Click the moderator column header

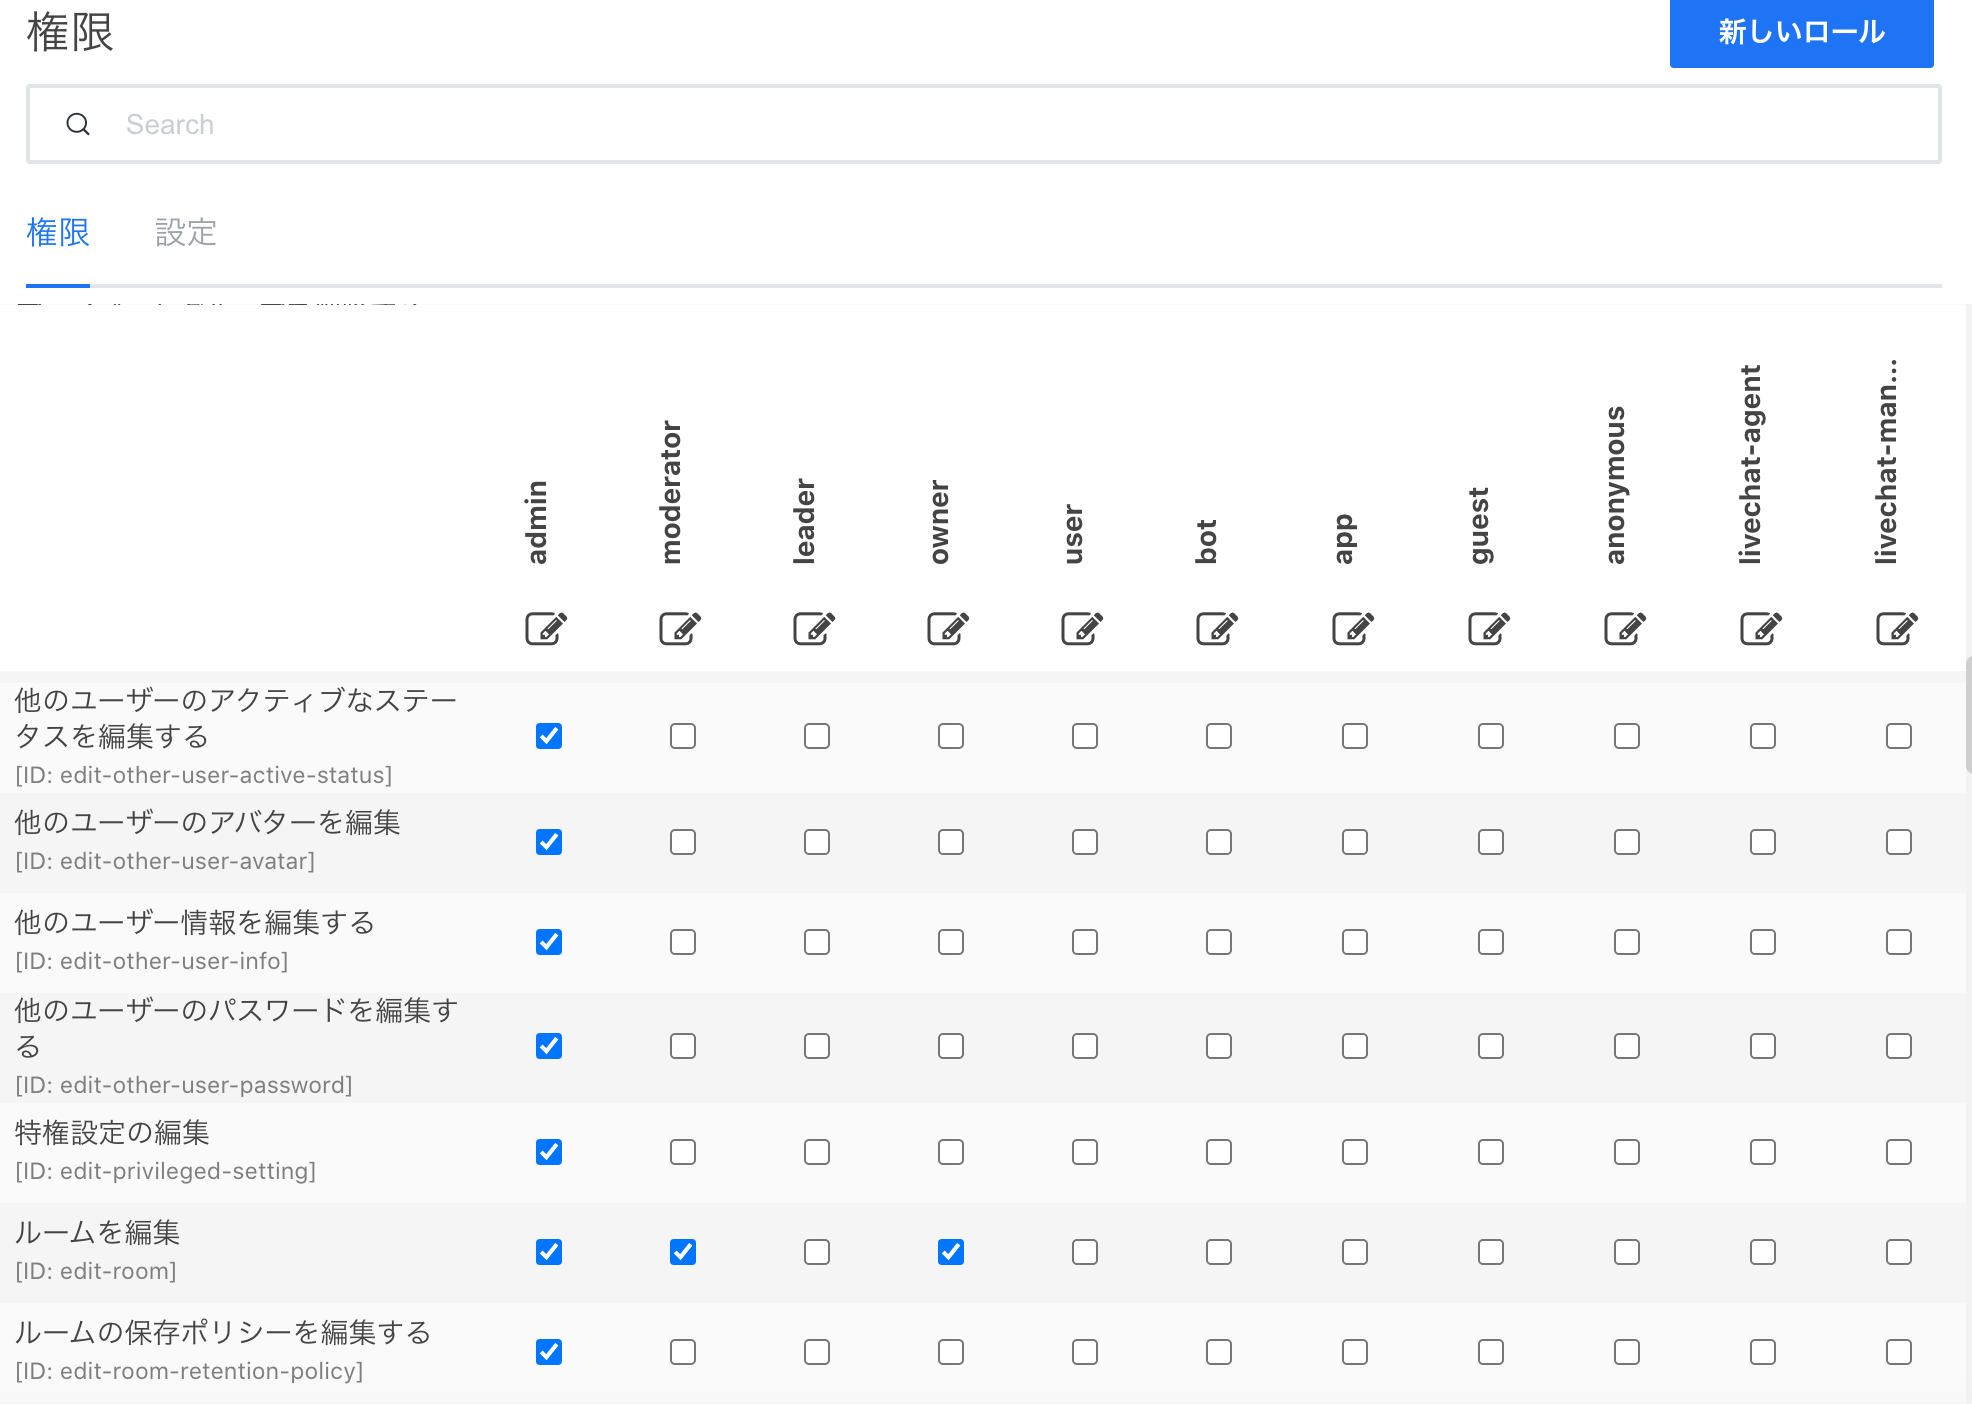[x=672, y=492]
